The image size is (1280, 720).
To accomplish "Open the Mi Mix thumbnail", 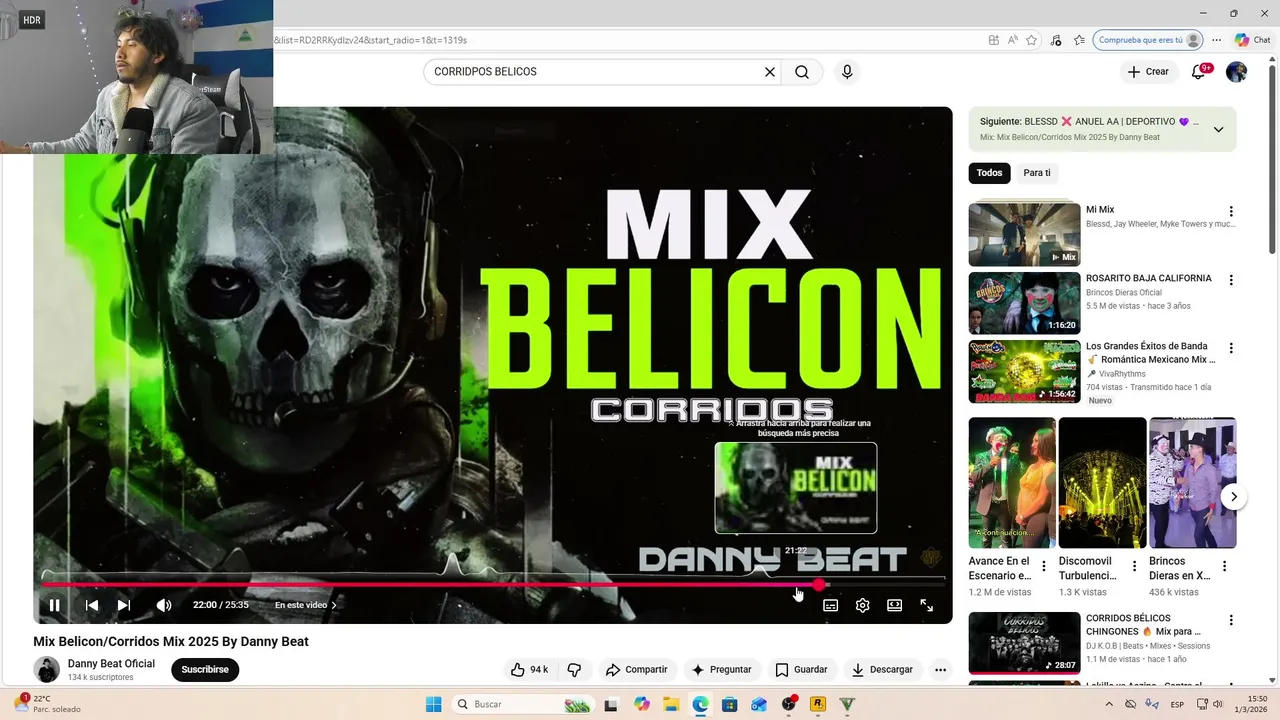I will click(1024, 234).
